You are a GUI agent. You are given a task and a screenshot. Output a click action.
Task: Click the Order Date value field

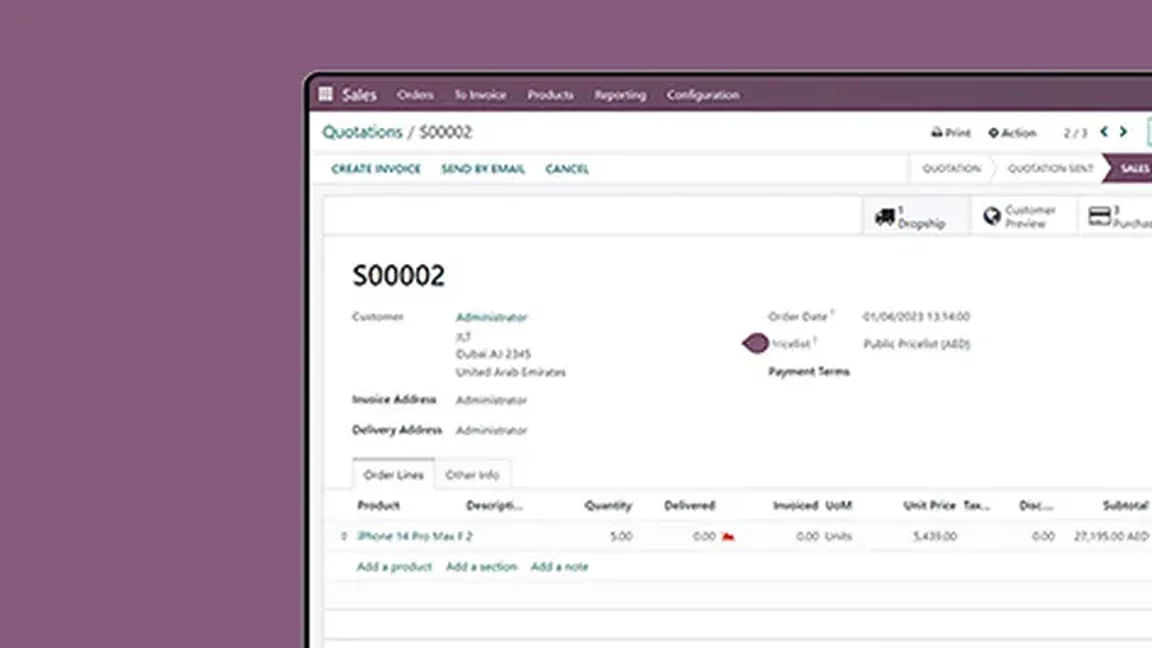click(916, 317)
